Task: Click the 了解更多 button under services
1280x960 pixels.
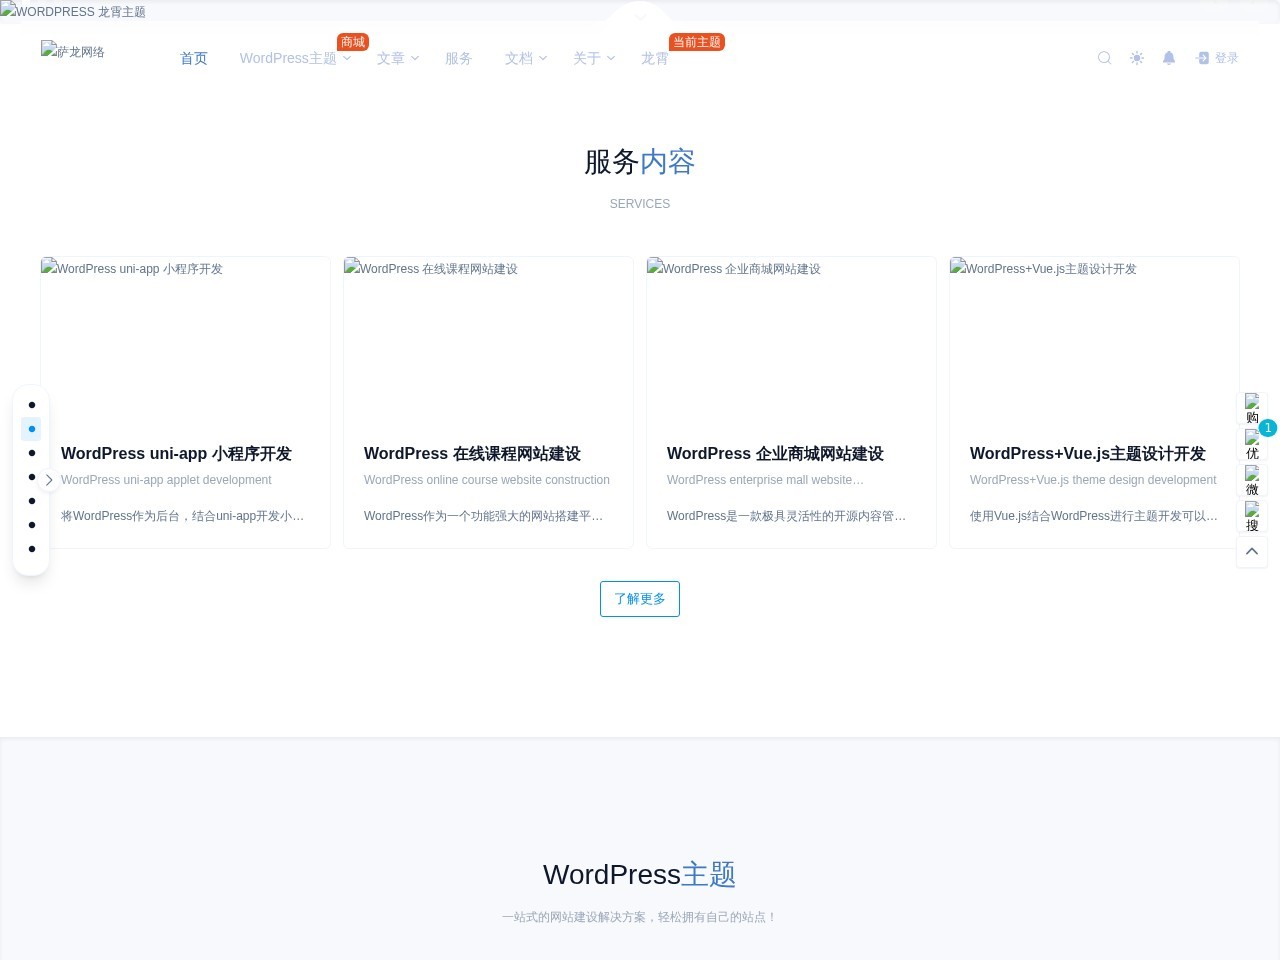Action: click(x=639, y=599)
